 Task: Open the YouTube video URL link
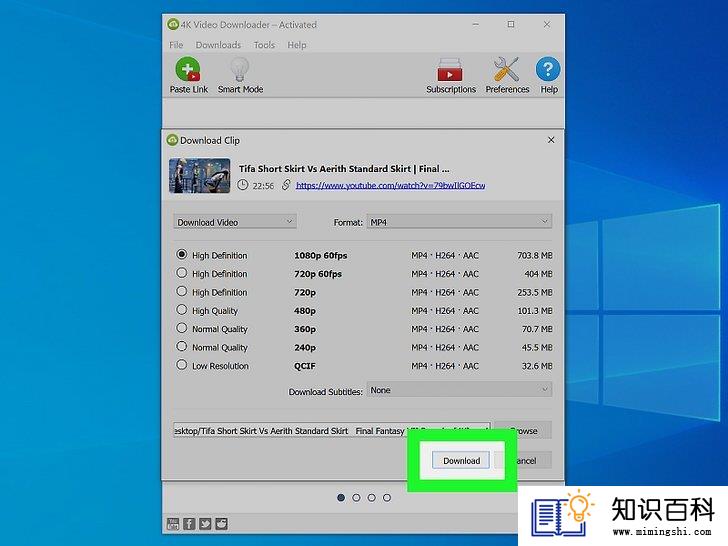tap(390, 185)
